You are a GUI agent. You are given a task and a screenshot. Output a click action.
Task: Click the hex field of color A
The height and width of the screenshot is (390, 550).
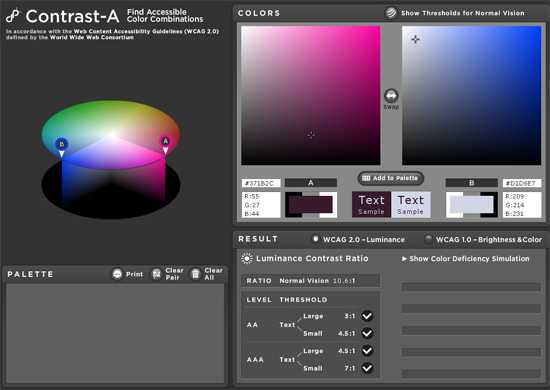point(261,183)
